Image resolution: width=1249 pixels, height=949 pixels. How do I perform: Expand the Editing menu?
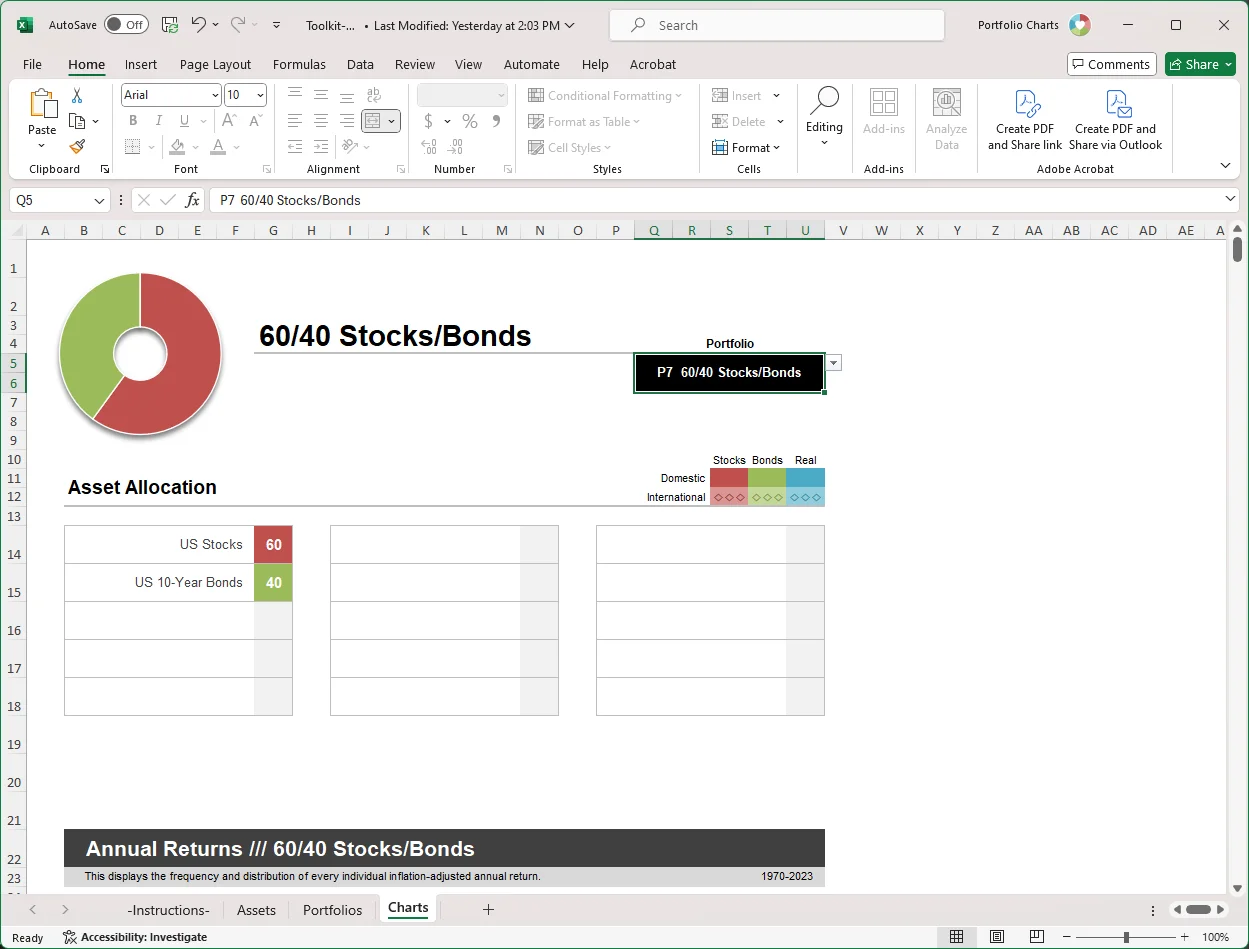tap(824, 117)
